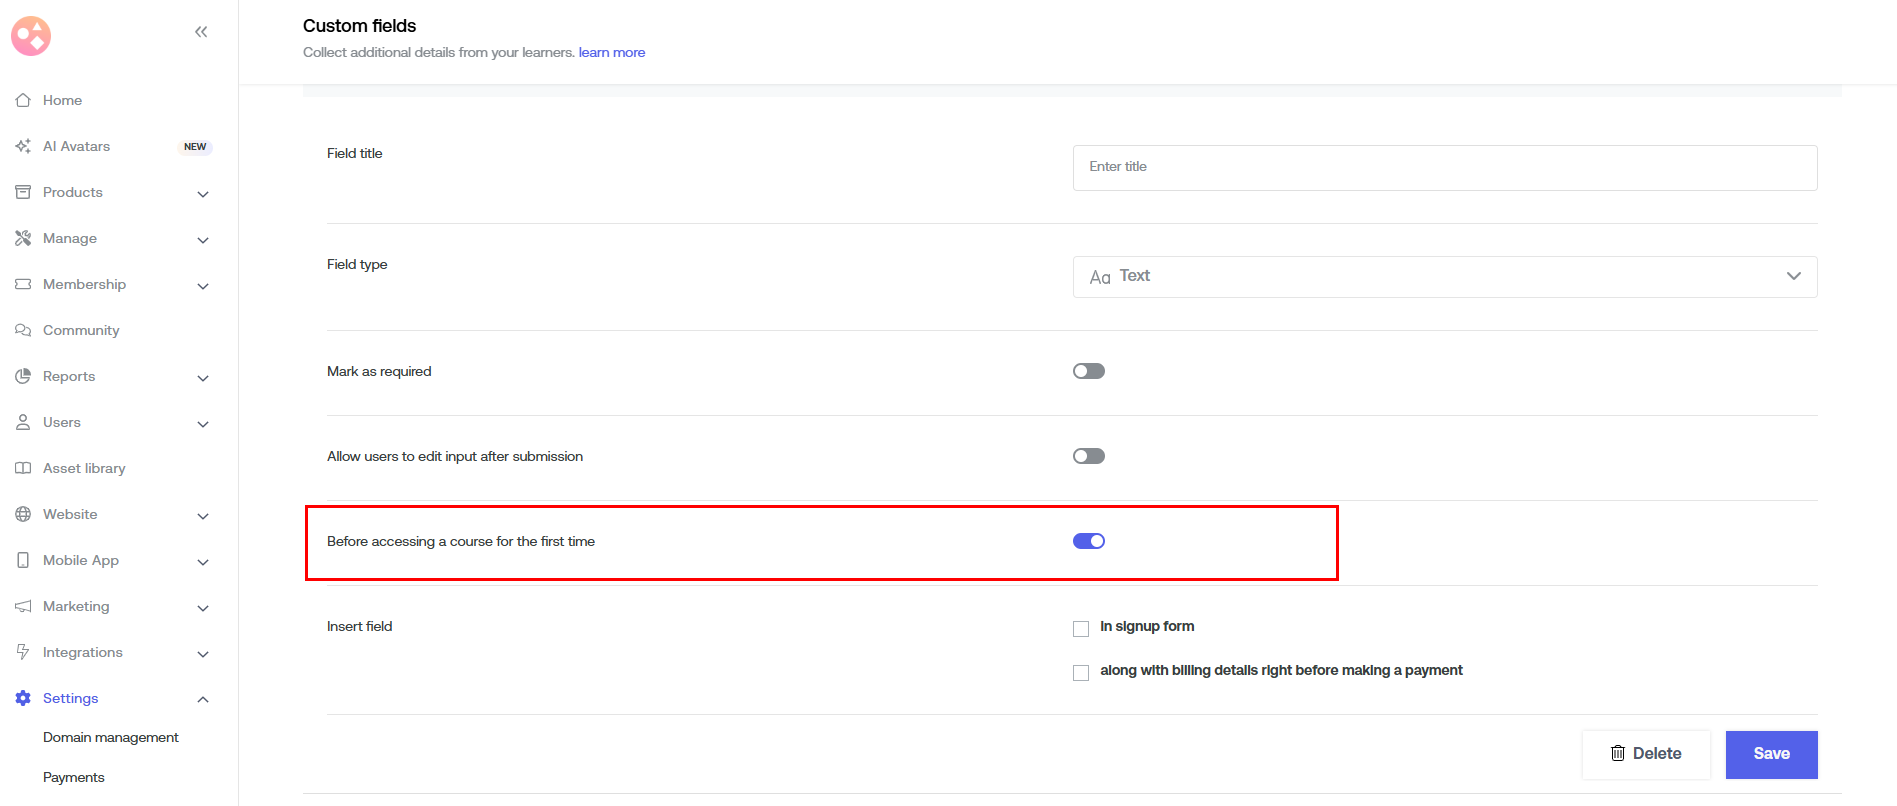
Task: Click the Enter title input field
Action: 1444,168
